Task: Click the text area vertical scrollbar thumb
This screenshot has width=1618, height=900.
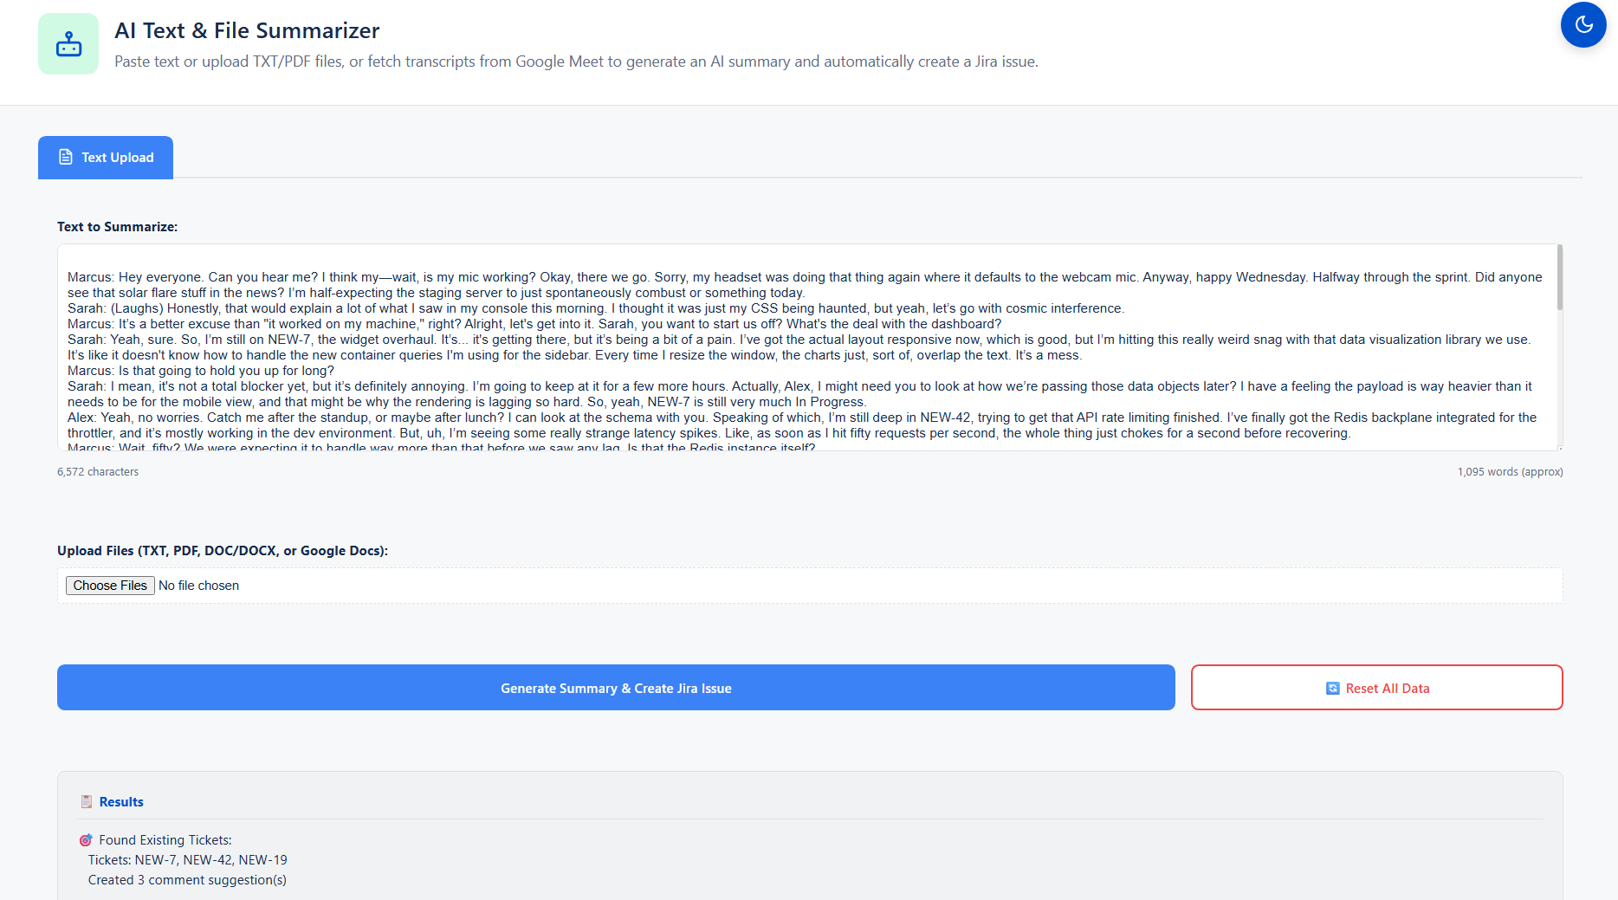Action: pyautogui.click(x=1559, y=278)
